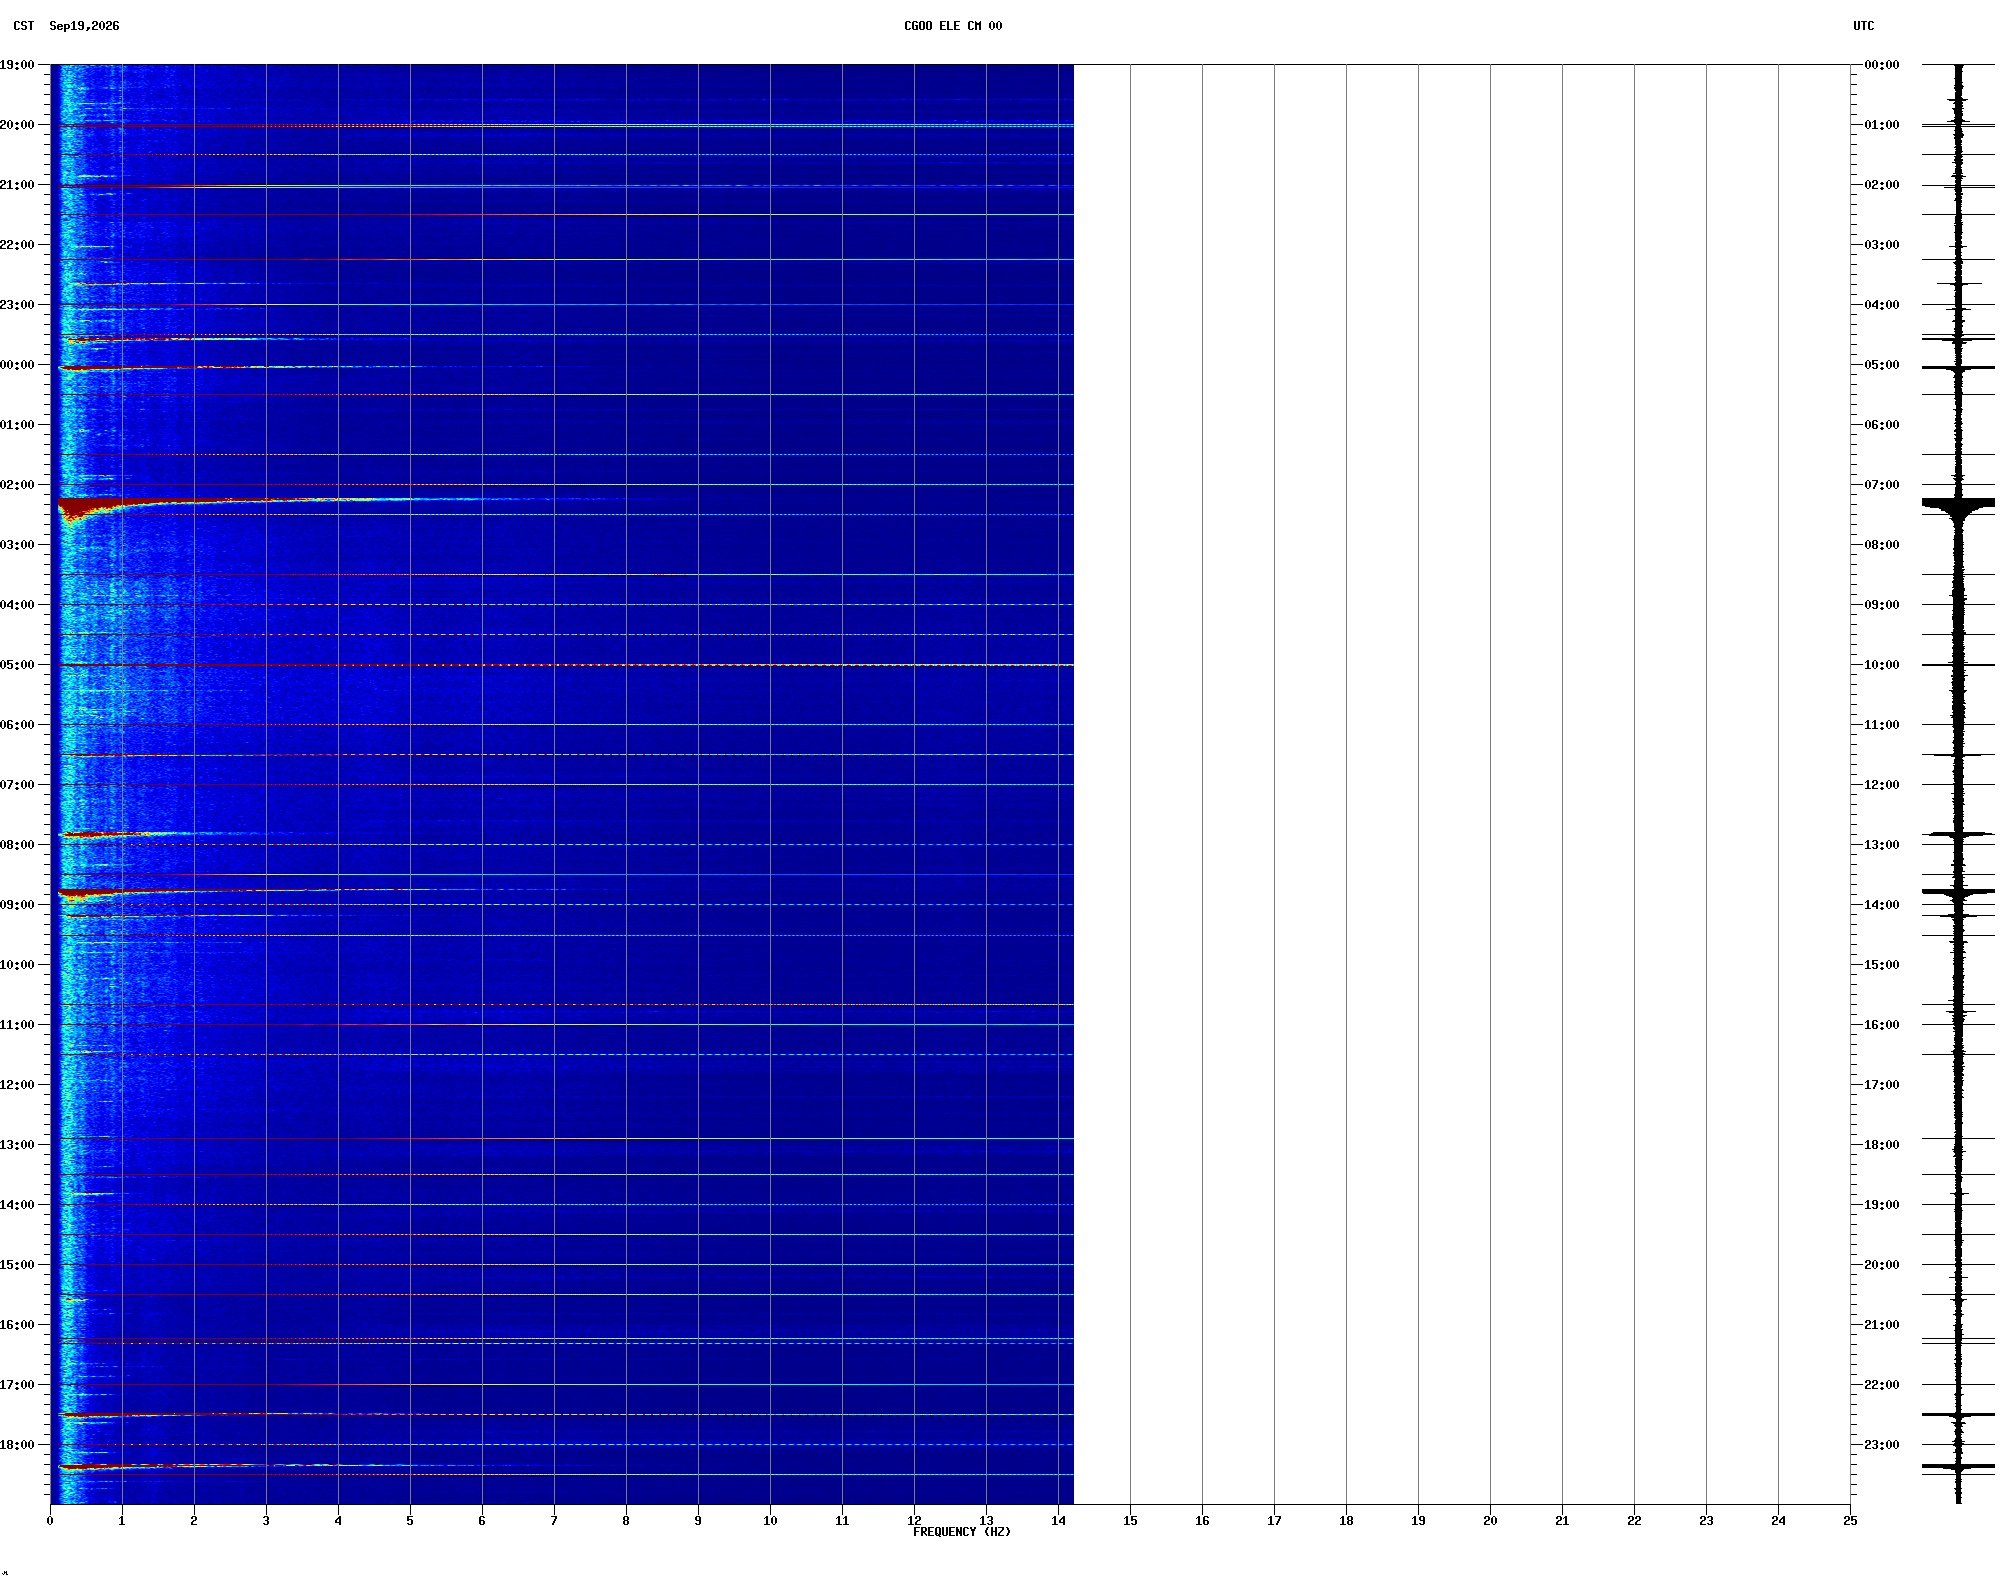Click the station title CGOO ELE CM 00
This screenshot has width=2002, height=1584.
(953, 26)
